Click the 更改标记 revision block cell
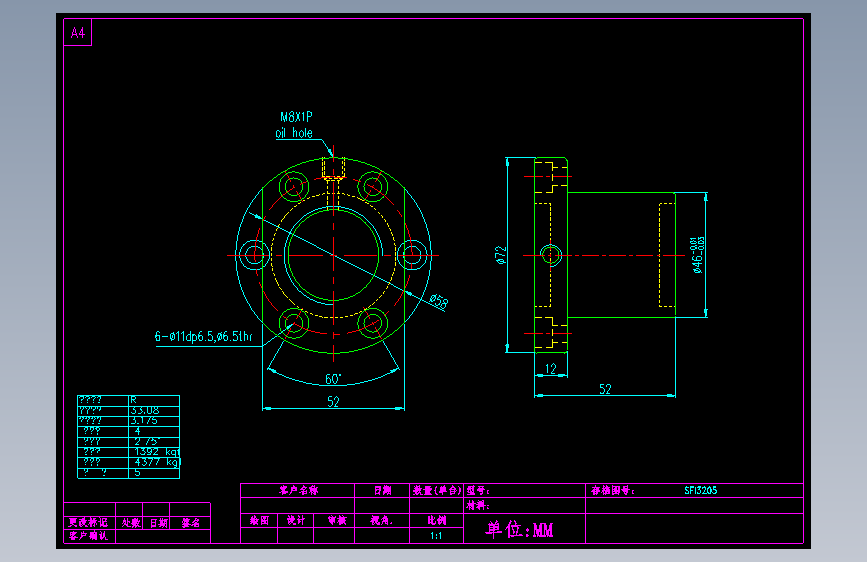867x562 pixels. pos(88,523)
